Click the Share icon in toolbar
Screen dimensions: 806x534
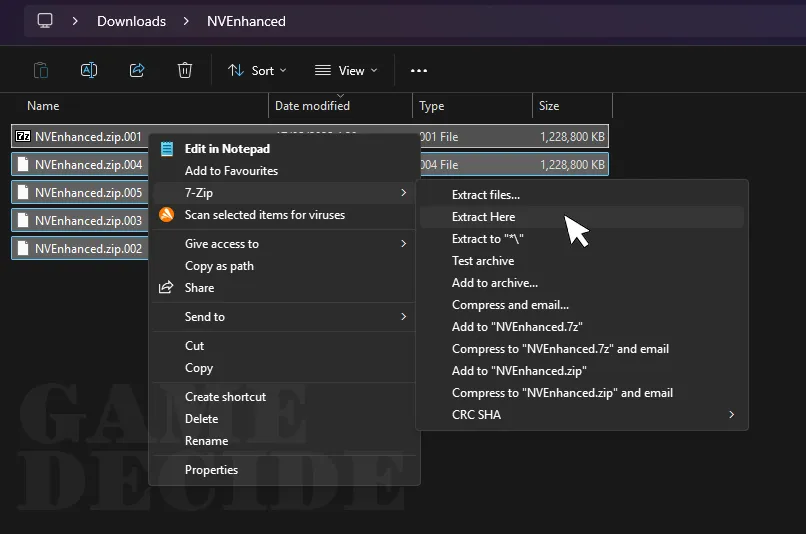(137, 70)
